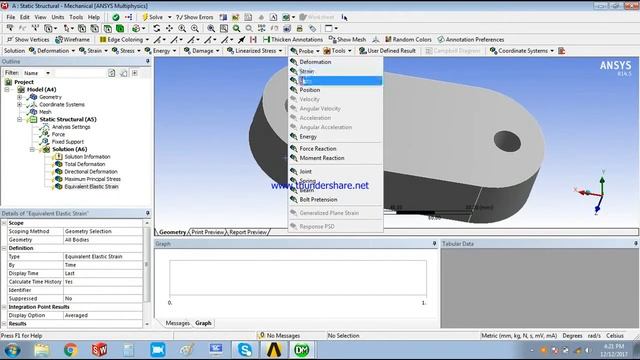Open Skype from the taskbar
Image resolution: width=640 pixels, height=360 pixels.
pyautogui.click(x=245, y=350)
